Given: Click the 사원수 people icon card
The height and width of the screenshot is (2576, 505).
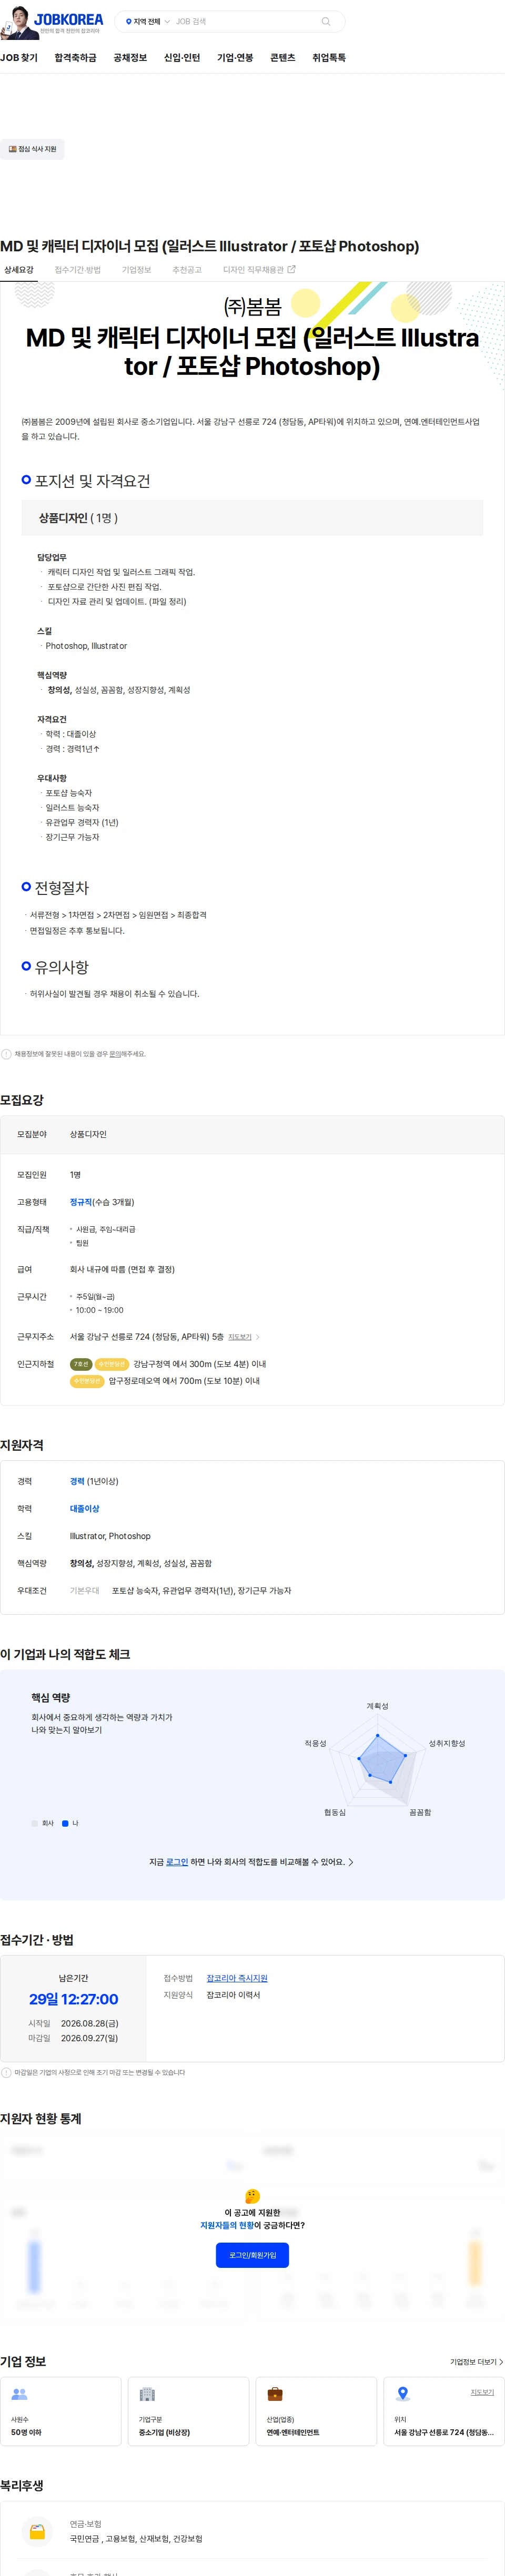Looking at the screenshot, I should [x=60, y=2411].
